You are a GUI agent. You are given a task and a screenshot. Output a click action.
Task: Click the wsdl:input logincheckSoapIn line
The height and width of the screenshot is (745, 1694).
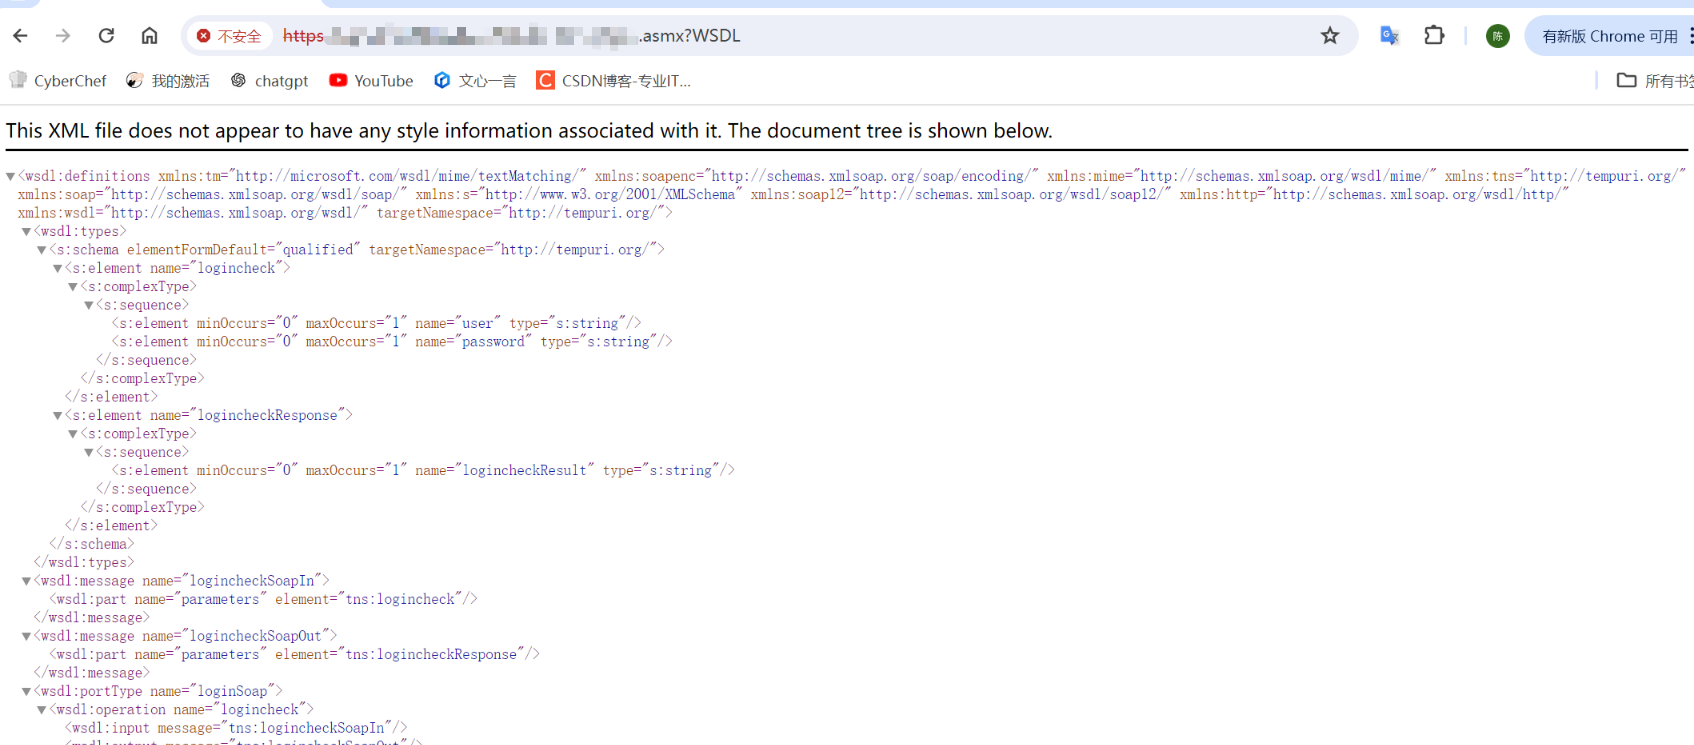(236, 728)
